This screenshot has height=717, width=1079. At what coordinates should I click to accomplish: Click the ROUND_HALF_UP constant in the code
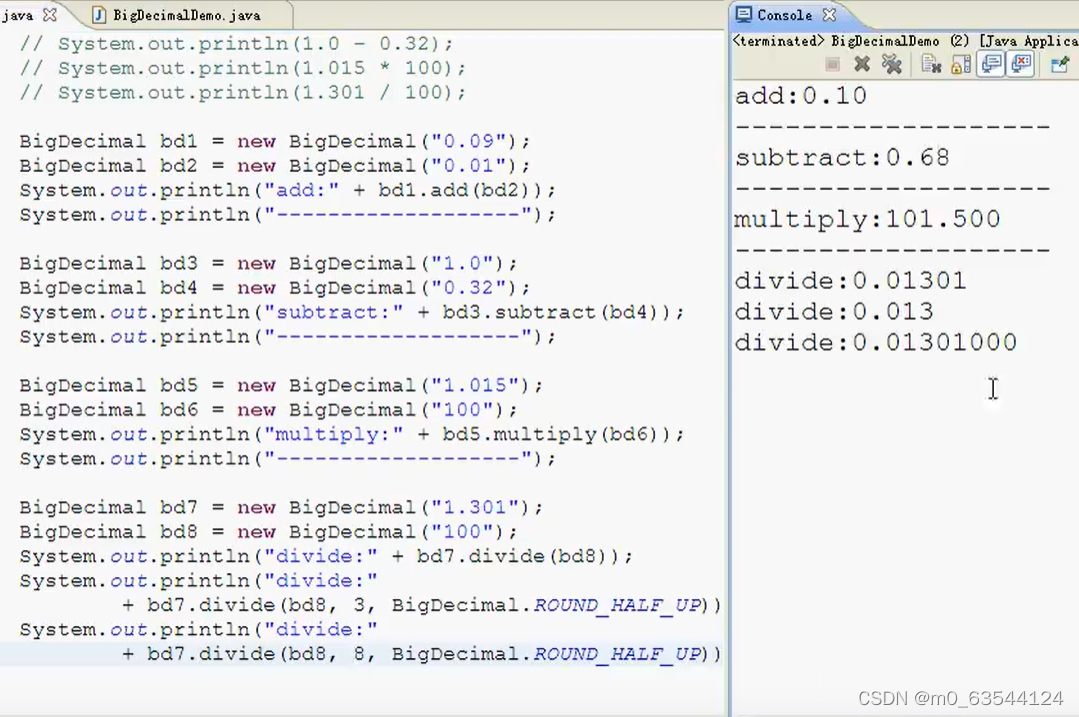pos(617,605)
